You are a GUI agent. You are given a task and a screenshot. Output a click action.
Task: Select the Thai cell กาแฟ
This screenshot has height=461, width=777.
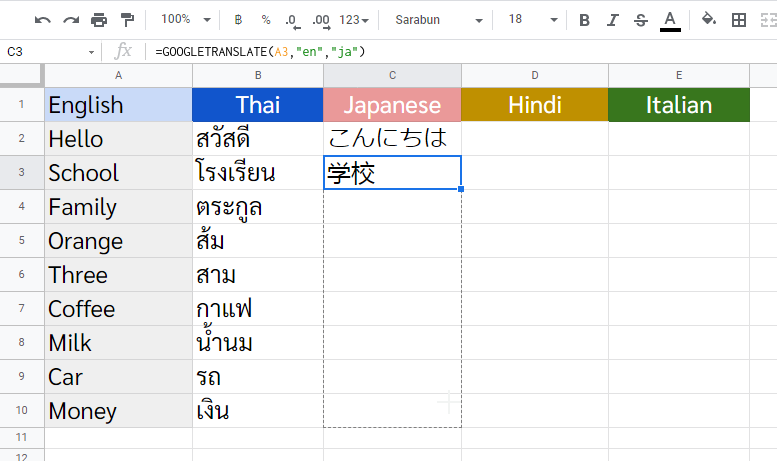[258, 308]
